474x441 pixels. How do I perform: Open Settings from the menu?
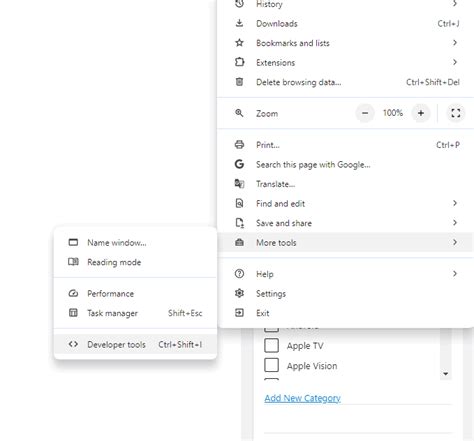click(345, 293)
